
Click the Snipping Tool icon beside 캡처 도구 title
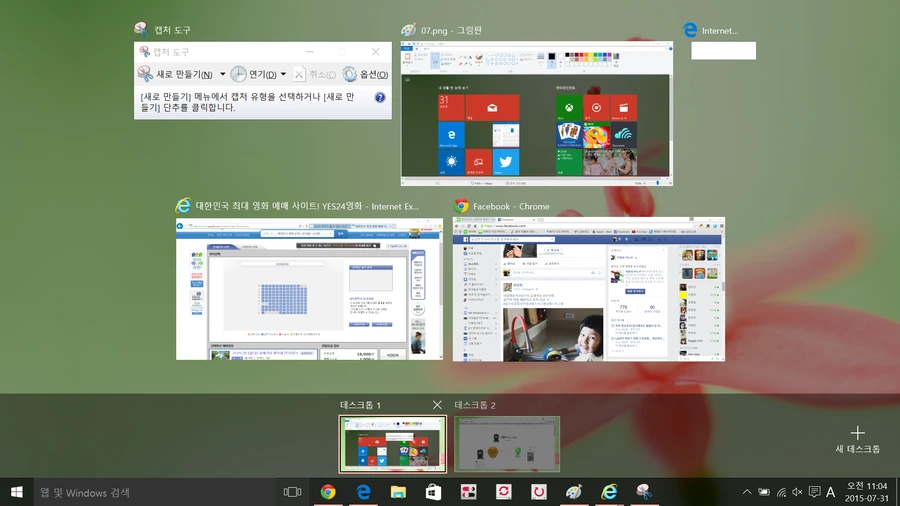pos(142,29)
